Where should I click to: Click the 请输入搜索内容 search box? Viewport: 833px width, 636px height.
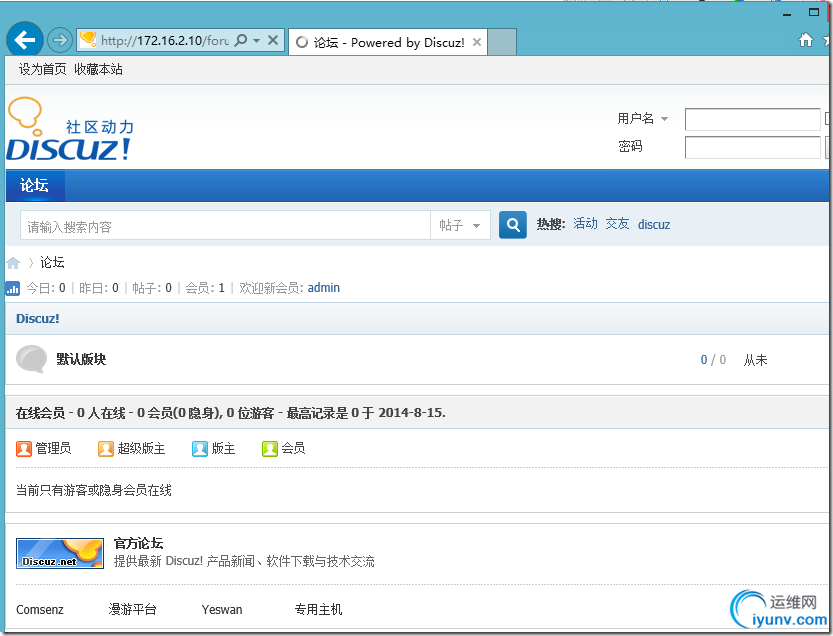click(225, 226)
